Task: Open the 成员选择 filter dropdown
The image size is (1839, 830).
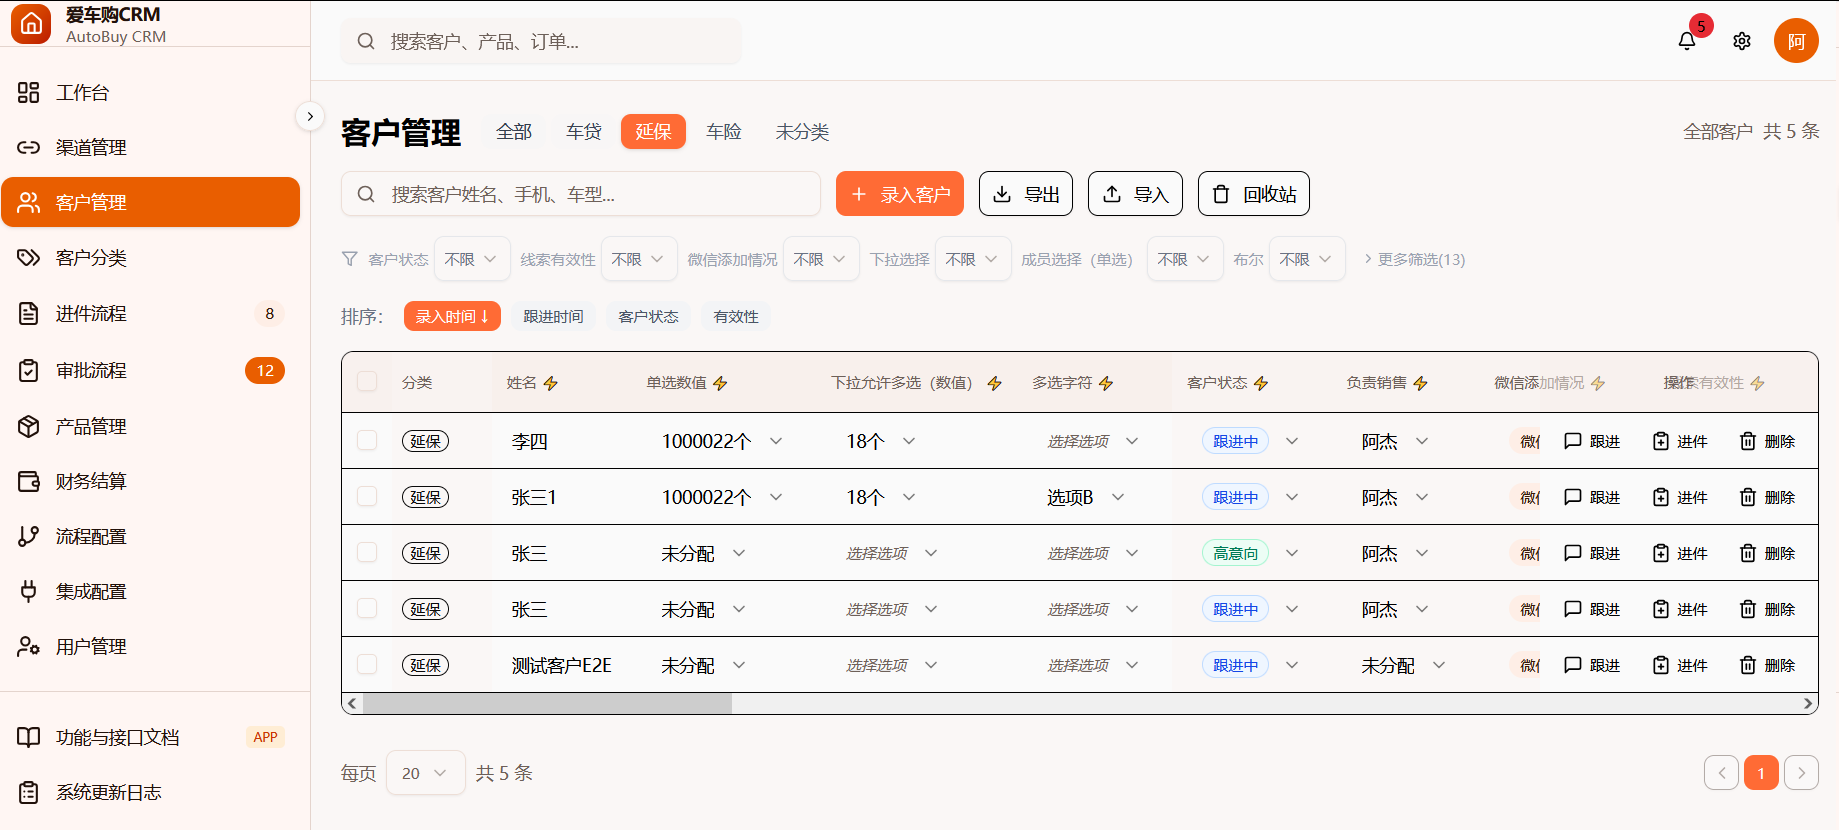Action: (1185, 259)
